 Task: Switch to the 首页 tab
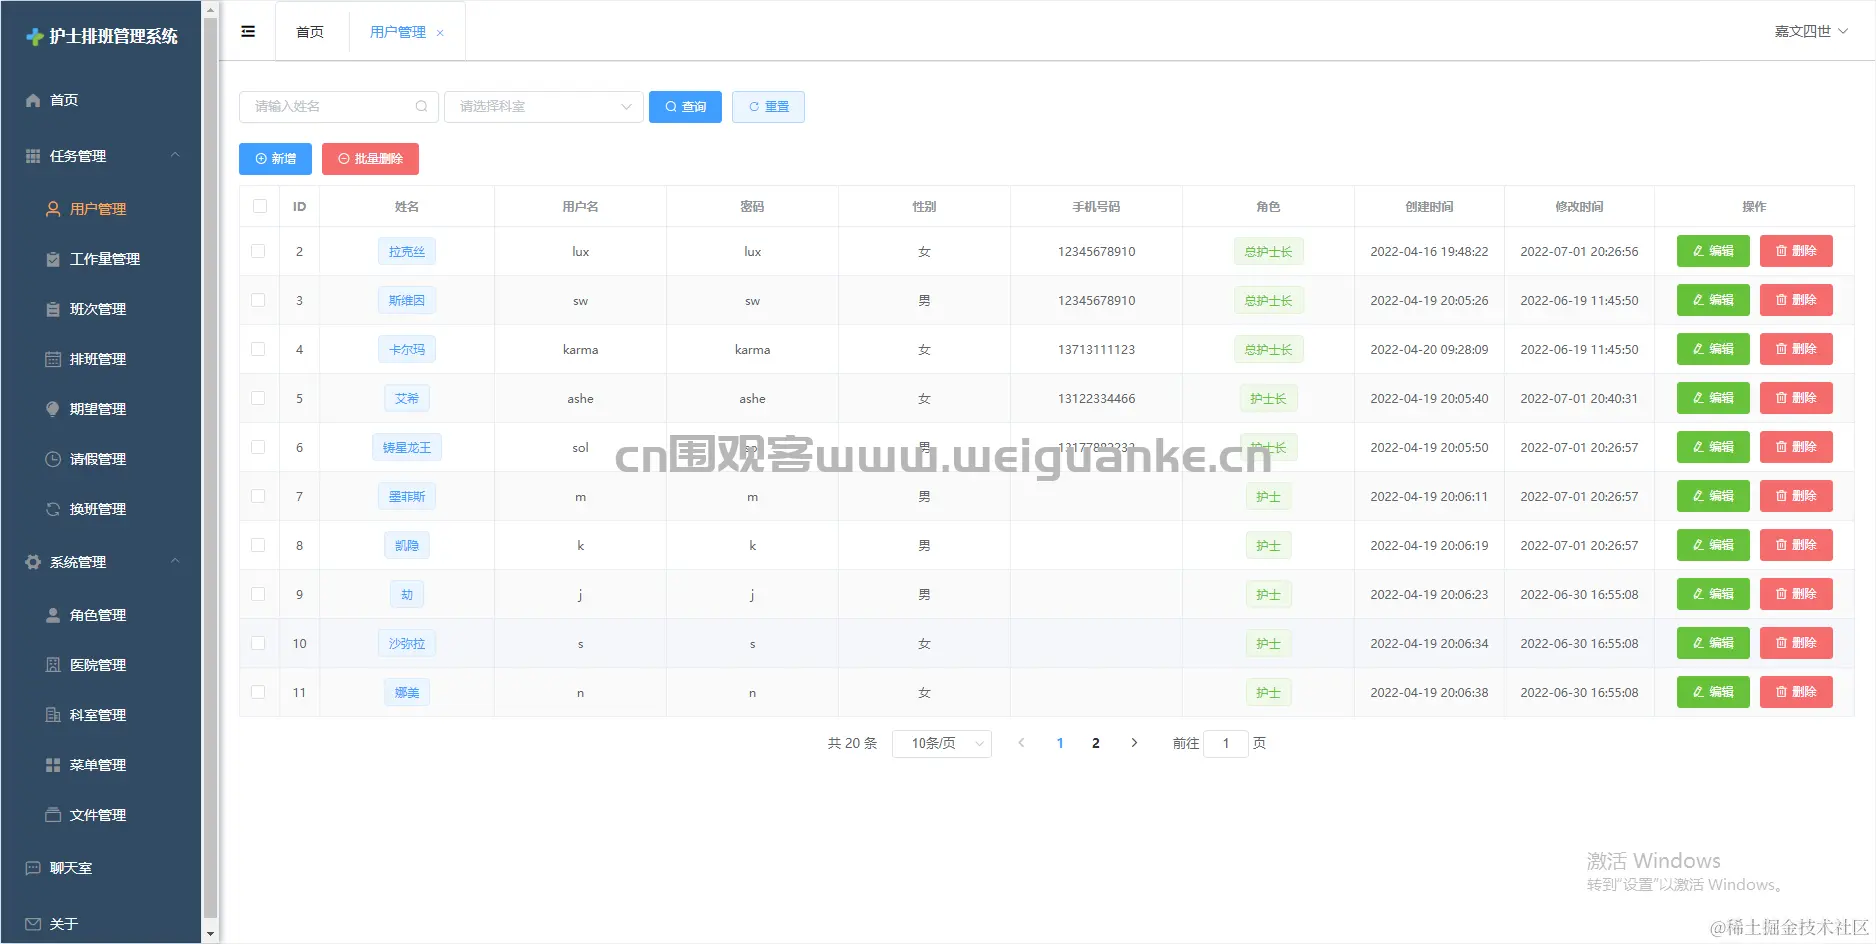[310, 32]
